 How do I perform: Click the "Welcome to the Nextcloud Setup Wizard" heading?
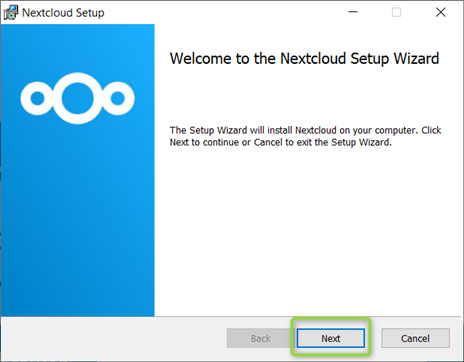pos(304,59)
